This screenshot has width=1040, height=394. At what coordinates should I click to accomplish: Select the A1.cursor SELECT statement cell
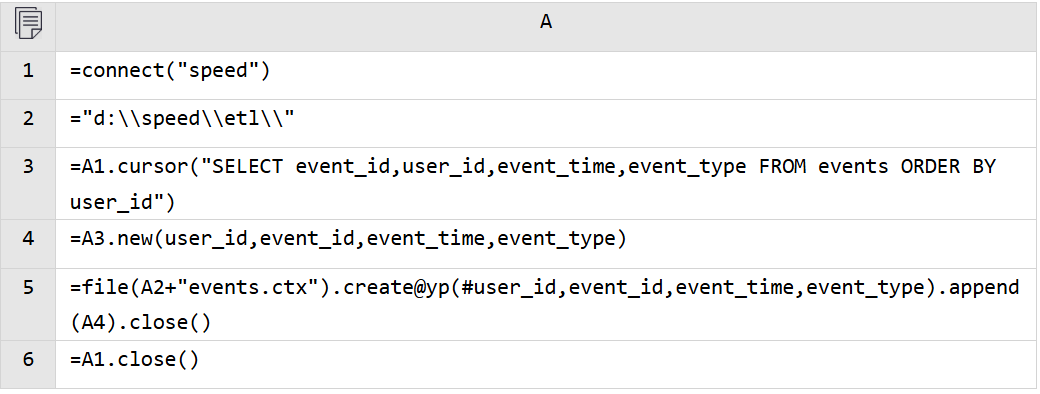click(x=546, y=183)
